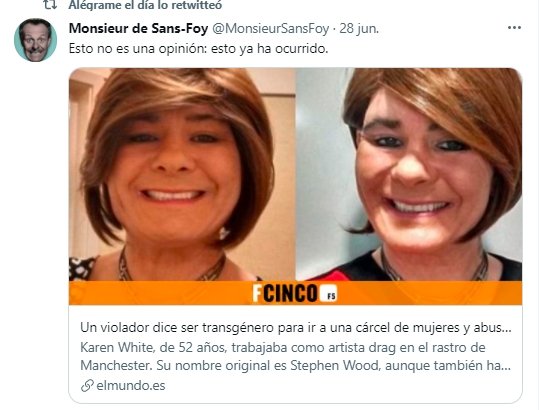Click the FCINCO logo text on banner
Image resolution: width=539 pixels, height=410 pixels.
pos(285,293)
